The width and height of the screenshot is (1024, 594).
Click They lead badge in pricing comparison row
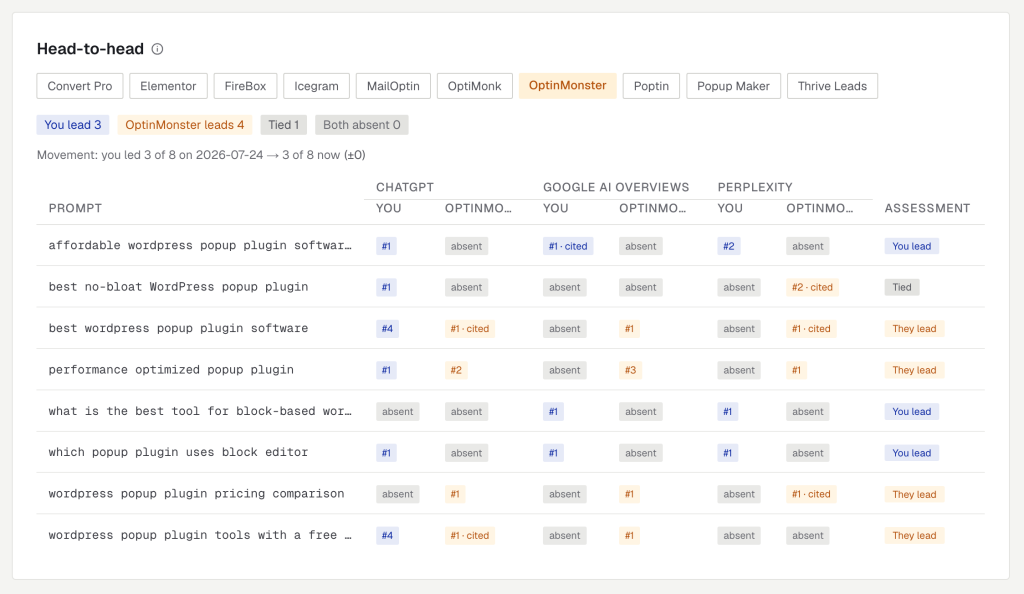click(914, 494)
